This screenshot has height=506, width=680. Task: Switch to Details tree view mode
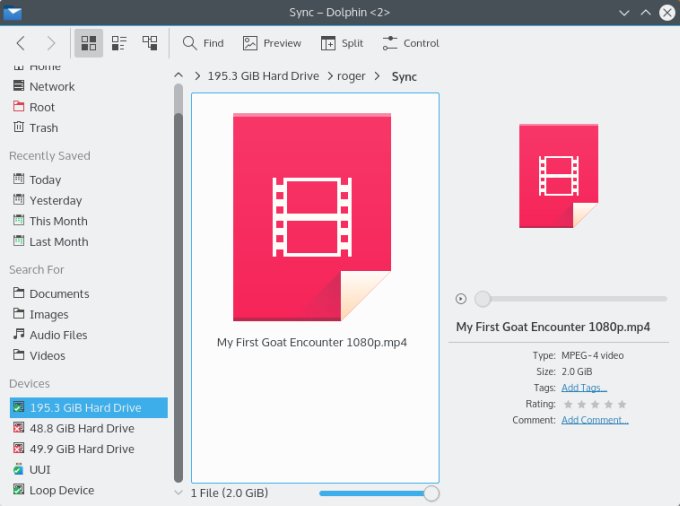(150, 43)
